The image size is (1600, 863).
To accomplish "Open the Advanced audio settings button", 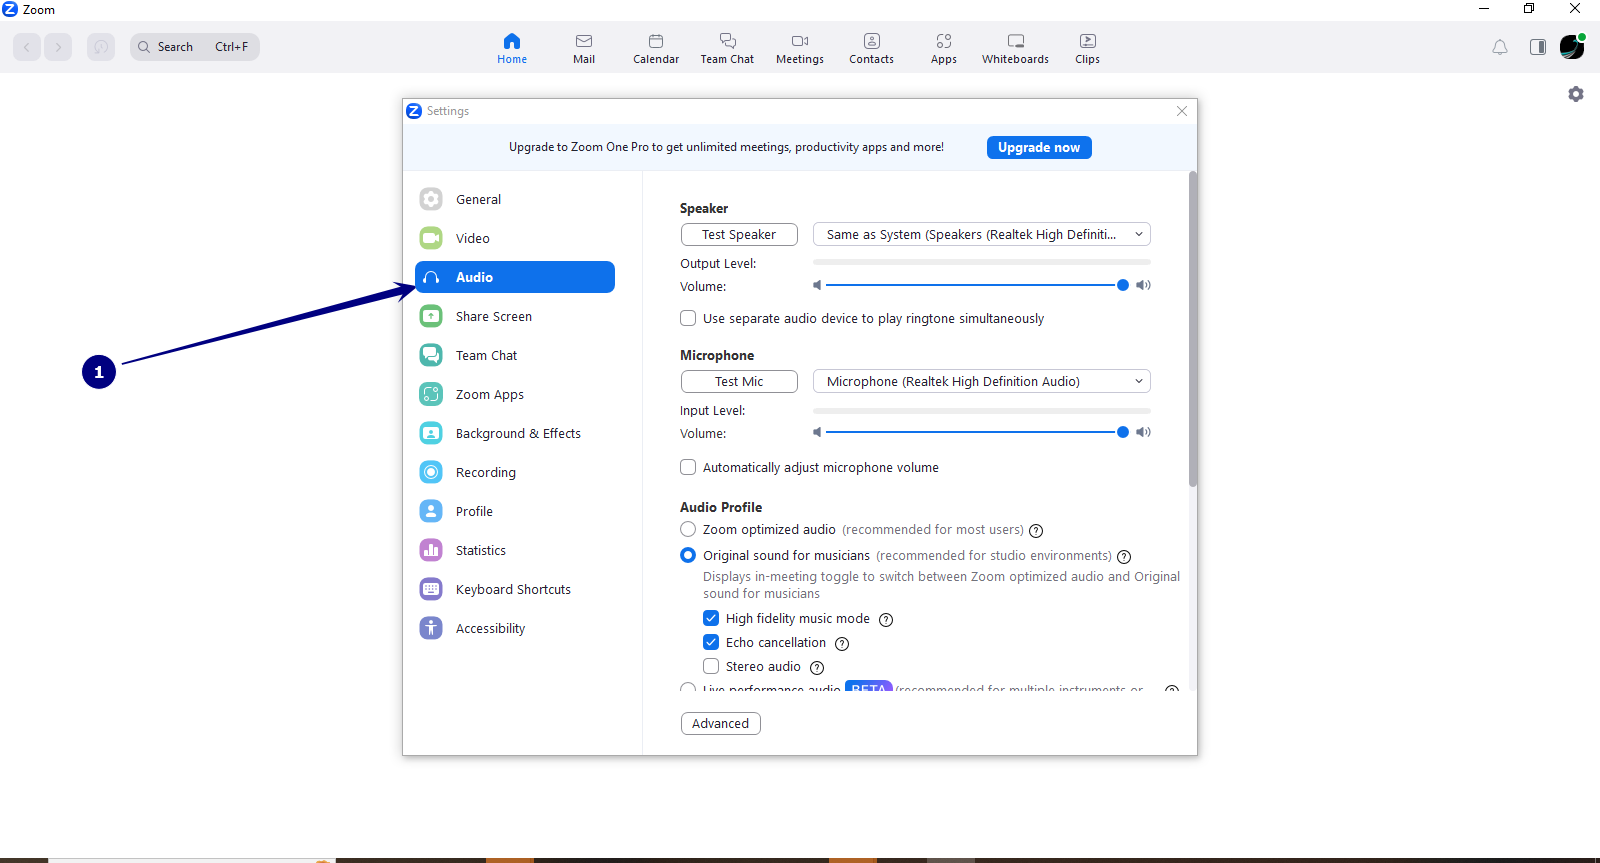I will click(x=720, y=723).
